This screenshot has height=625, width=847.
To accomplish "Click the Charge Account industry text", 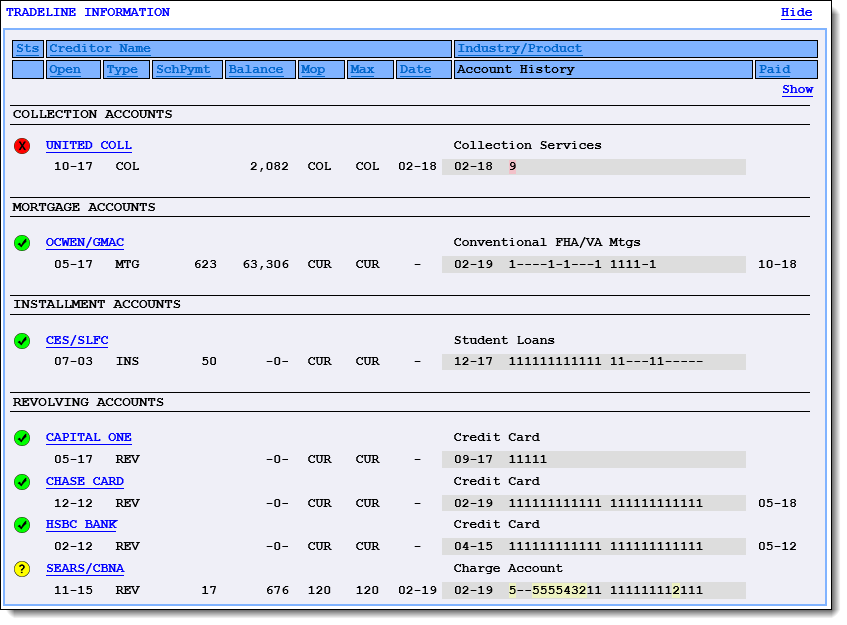I will [x=508, y=568].
